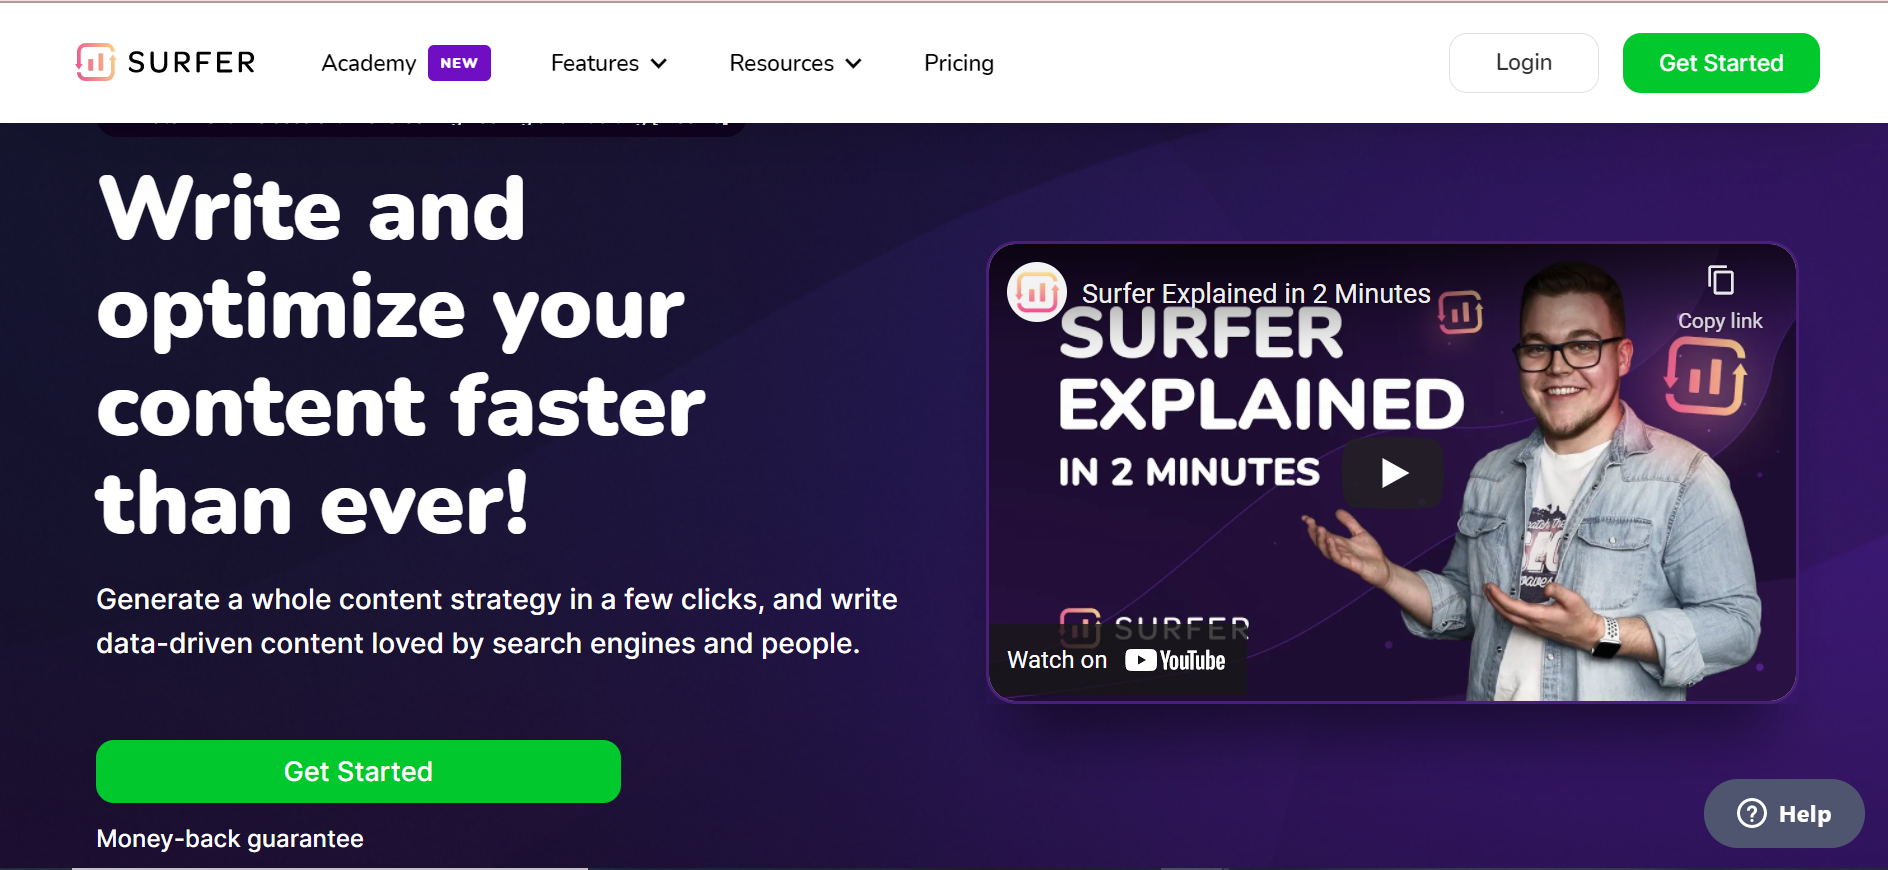Viewport: 1888px width, 870px height.
Task: Open the Surfer Explained in 2 Minutes title
Action: (x=1256, y=293)
